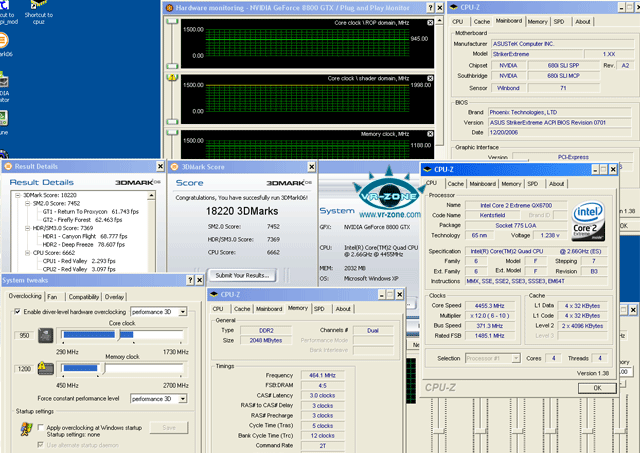Screen dimensions: 640x453
Task: Click the CAS# Latency value 3.0 clocks
Action: pos(322,395)
